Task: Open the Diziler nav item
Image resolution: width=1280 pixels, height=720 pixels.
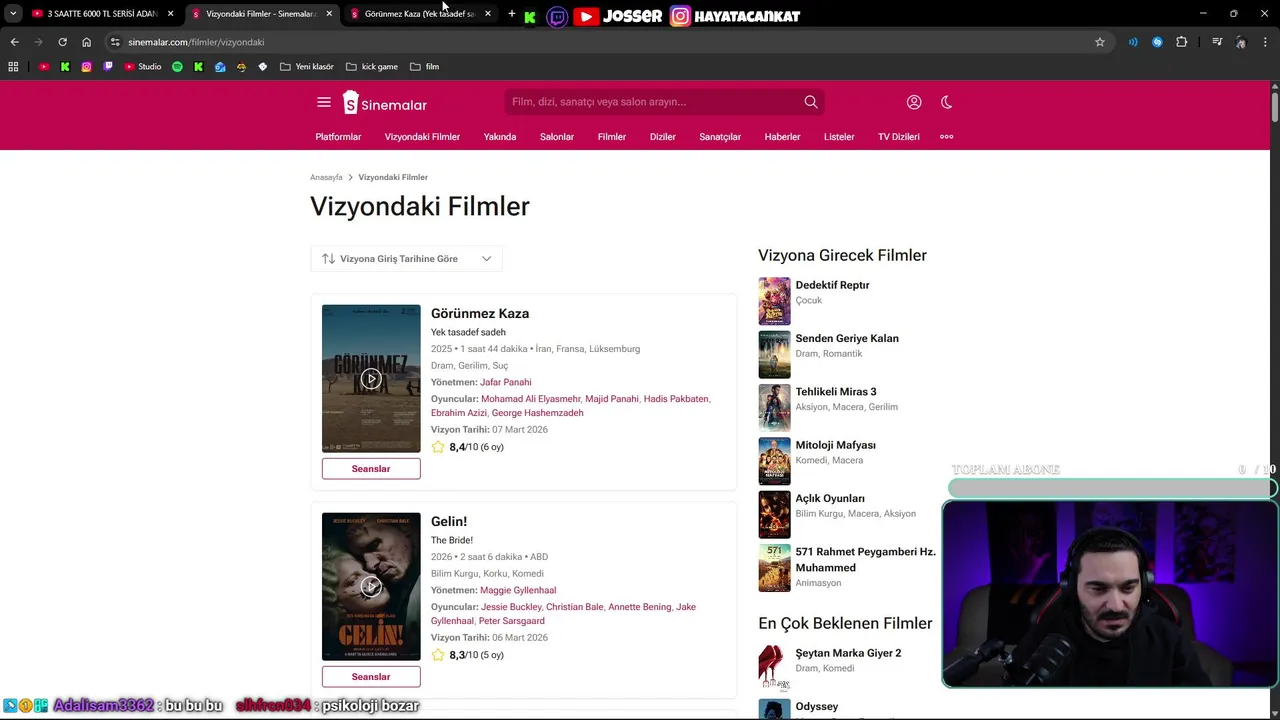Action: click(x=663, y=137)
